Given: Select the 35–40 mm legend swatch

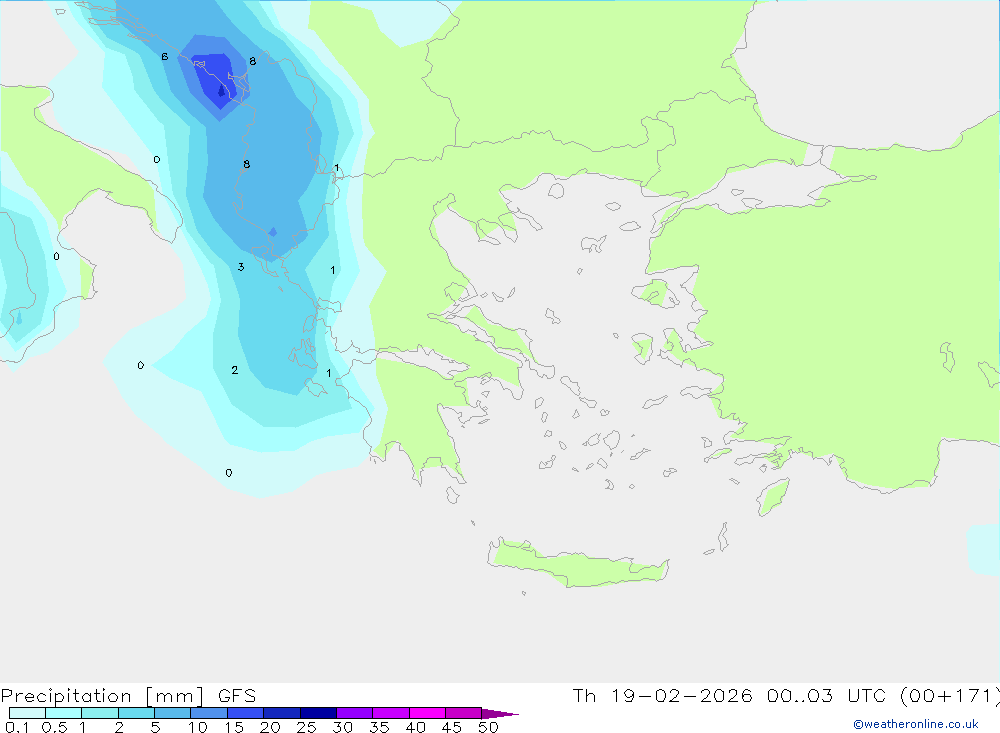Looking at the screenshot, I should coord(391,713).
